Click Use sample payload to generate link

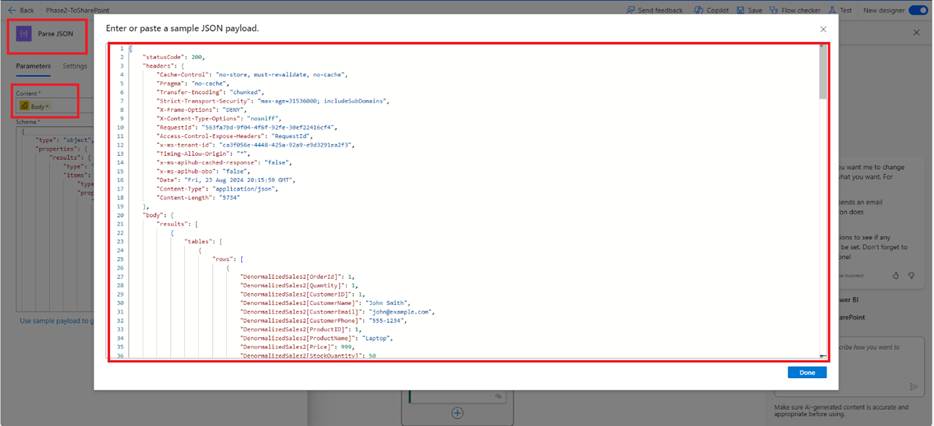(57, 321)
